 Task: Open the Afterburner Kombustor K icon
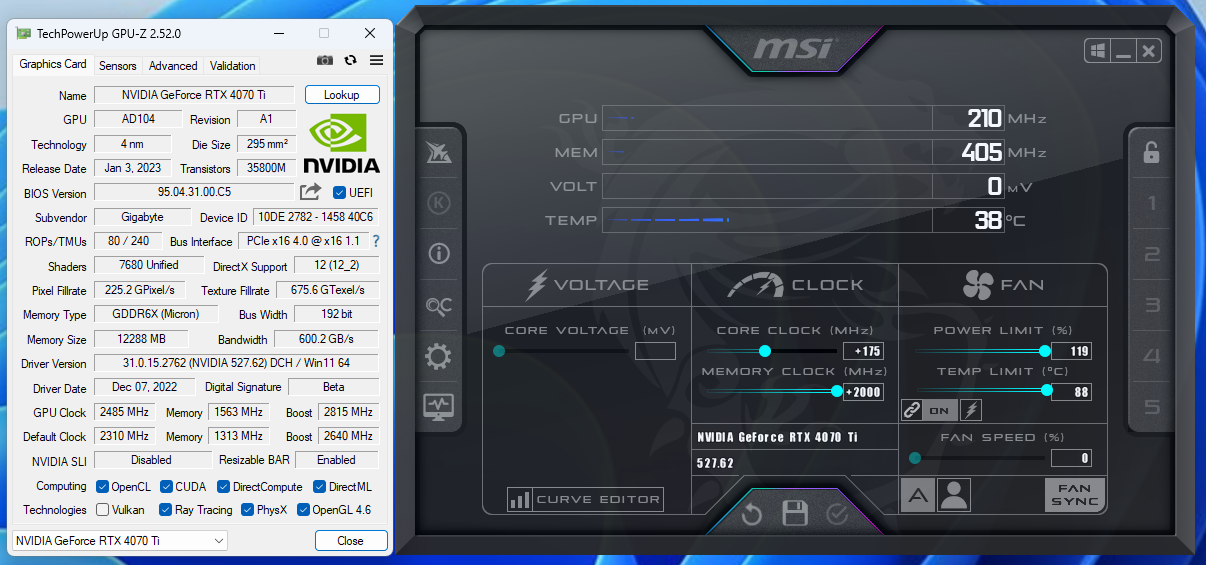tap(438, 204)
